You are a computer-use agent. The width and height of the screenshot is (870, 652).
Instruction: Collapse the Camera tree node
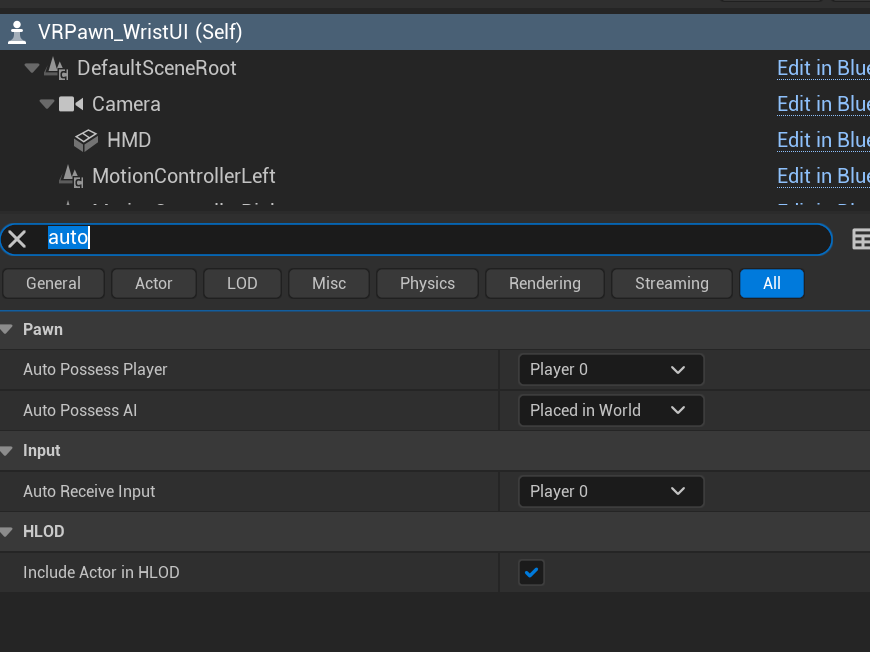tap(47, 104)
